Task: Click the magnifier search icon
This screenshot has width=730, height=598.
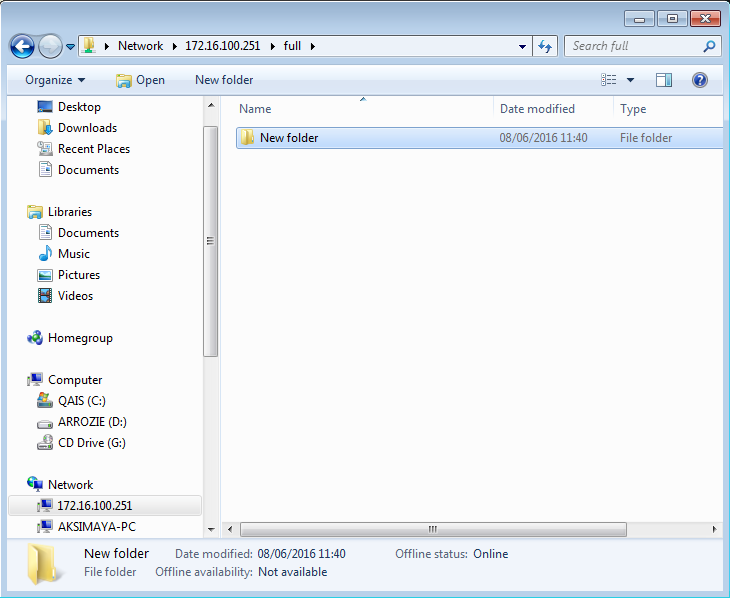Action: tap(709, 46)
